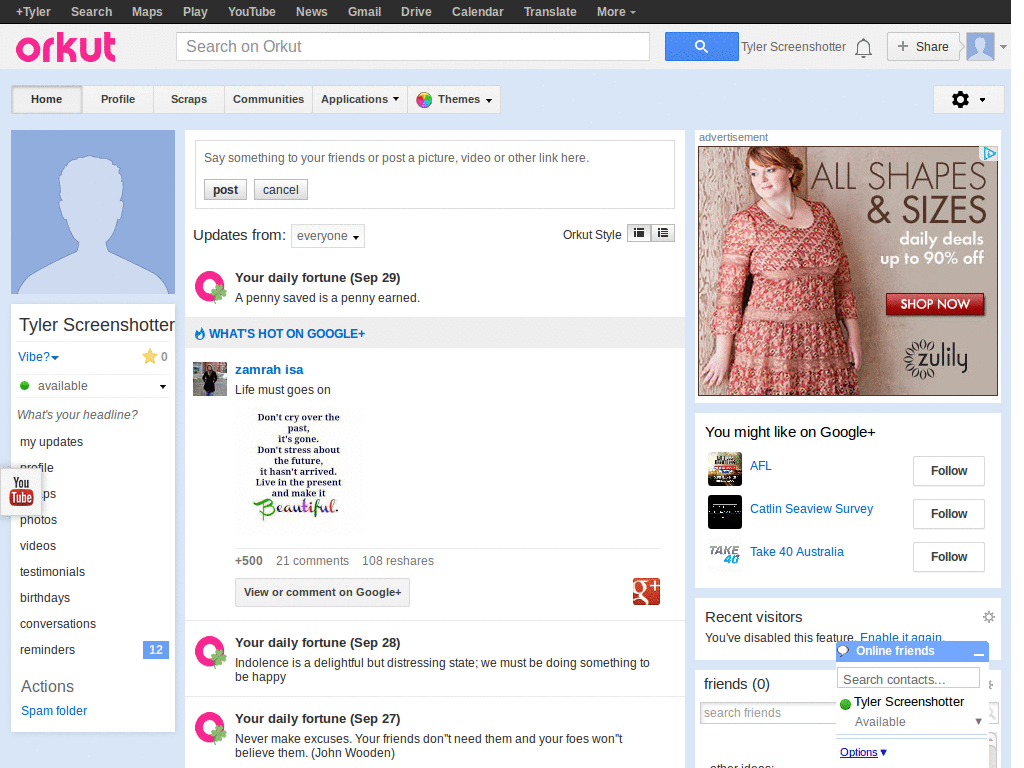This screenshot has width=1024, height=768.
Task: Click Gmail in the top bar
Action: click(x=364, y=12)
